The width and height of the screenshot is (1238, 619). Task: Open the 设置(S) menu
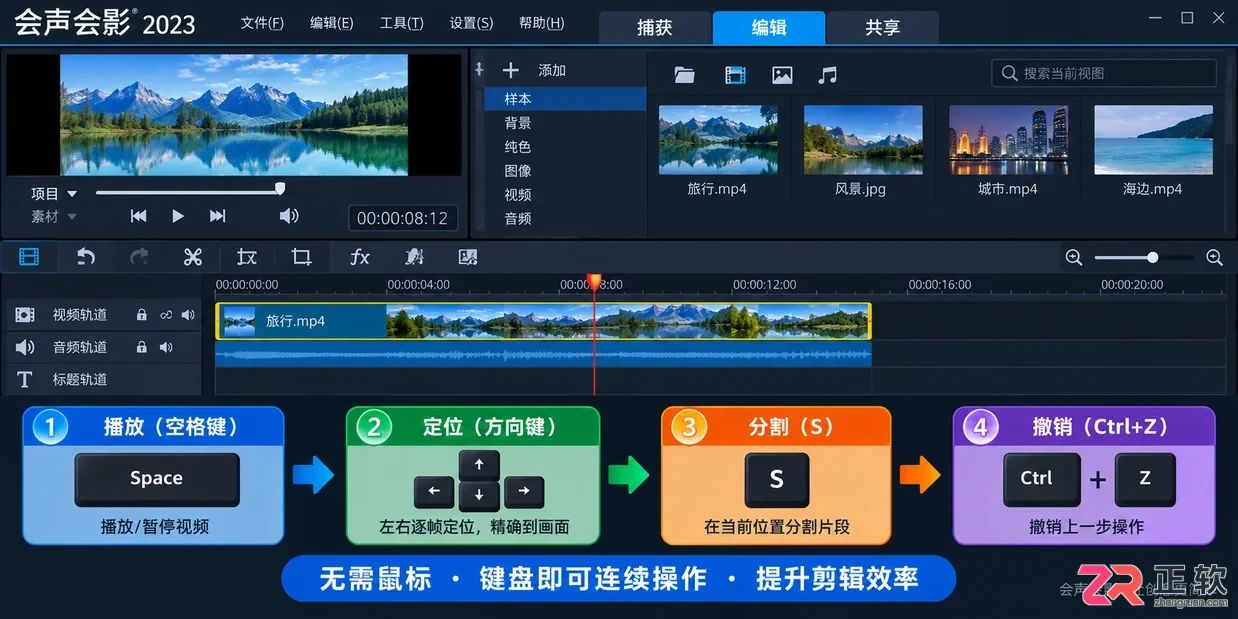[x=471, y=23]
